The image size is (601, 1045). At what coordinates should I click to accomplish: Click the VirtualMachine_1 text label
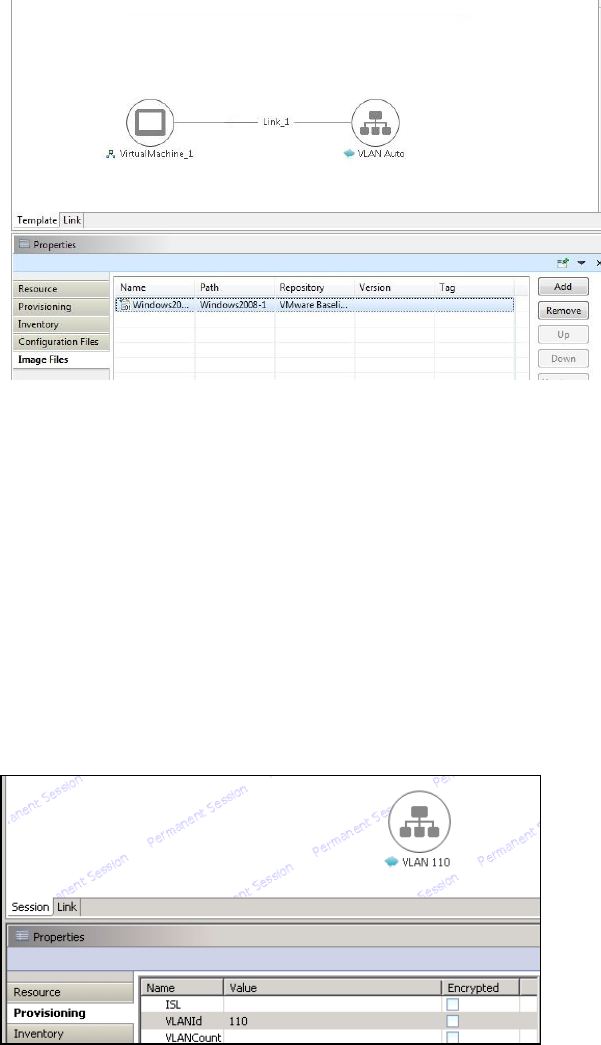pos(156,154)
